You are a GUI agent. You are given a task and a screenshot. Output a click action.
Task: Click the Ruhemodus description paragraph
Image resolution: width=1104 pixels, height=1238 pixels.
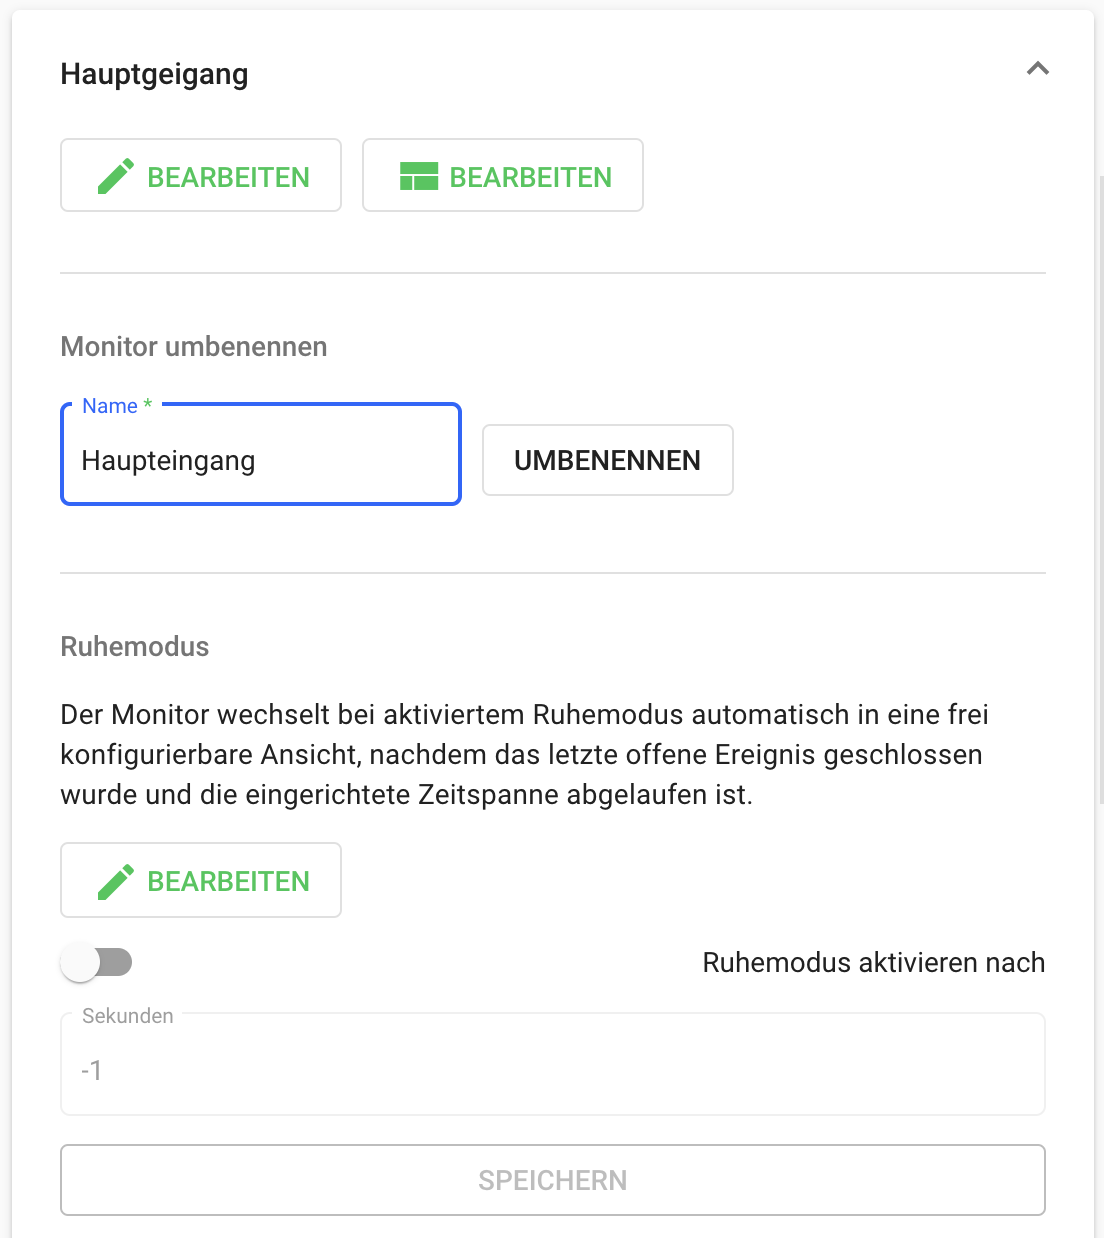tap(524, 755)
